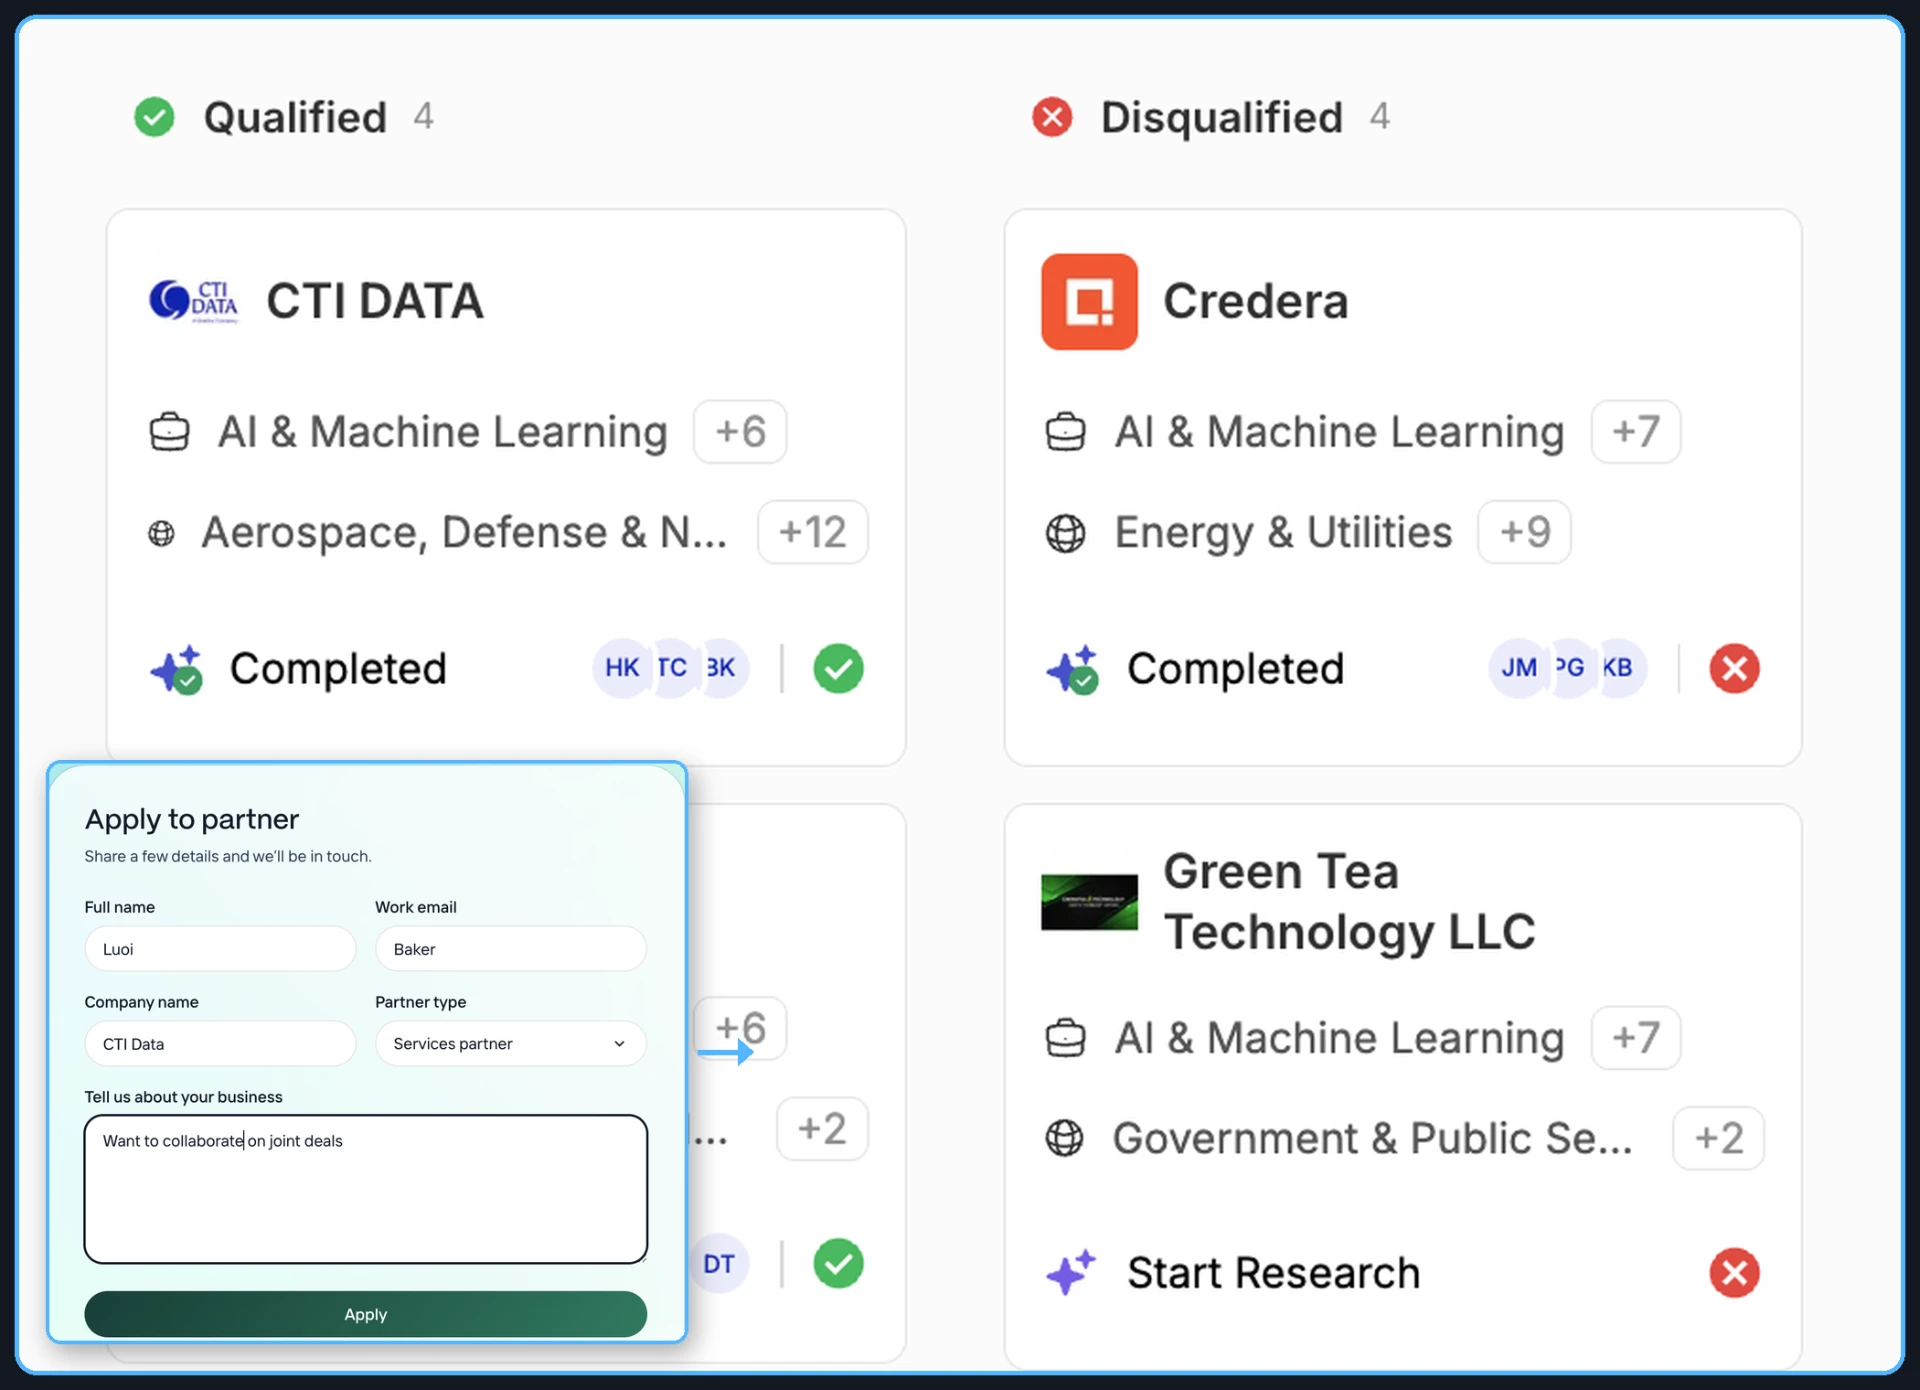Expand the +7 specialties on Credera

(x=1636, y=432)
